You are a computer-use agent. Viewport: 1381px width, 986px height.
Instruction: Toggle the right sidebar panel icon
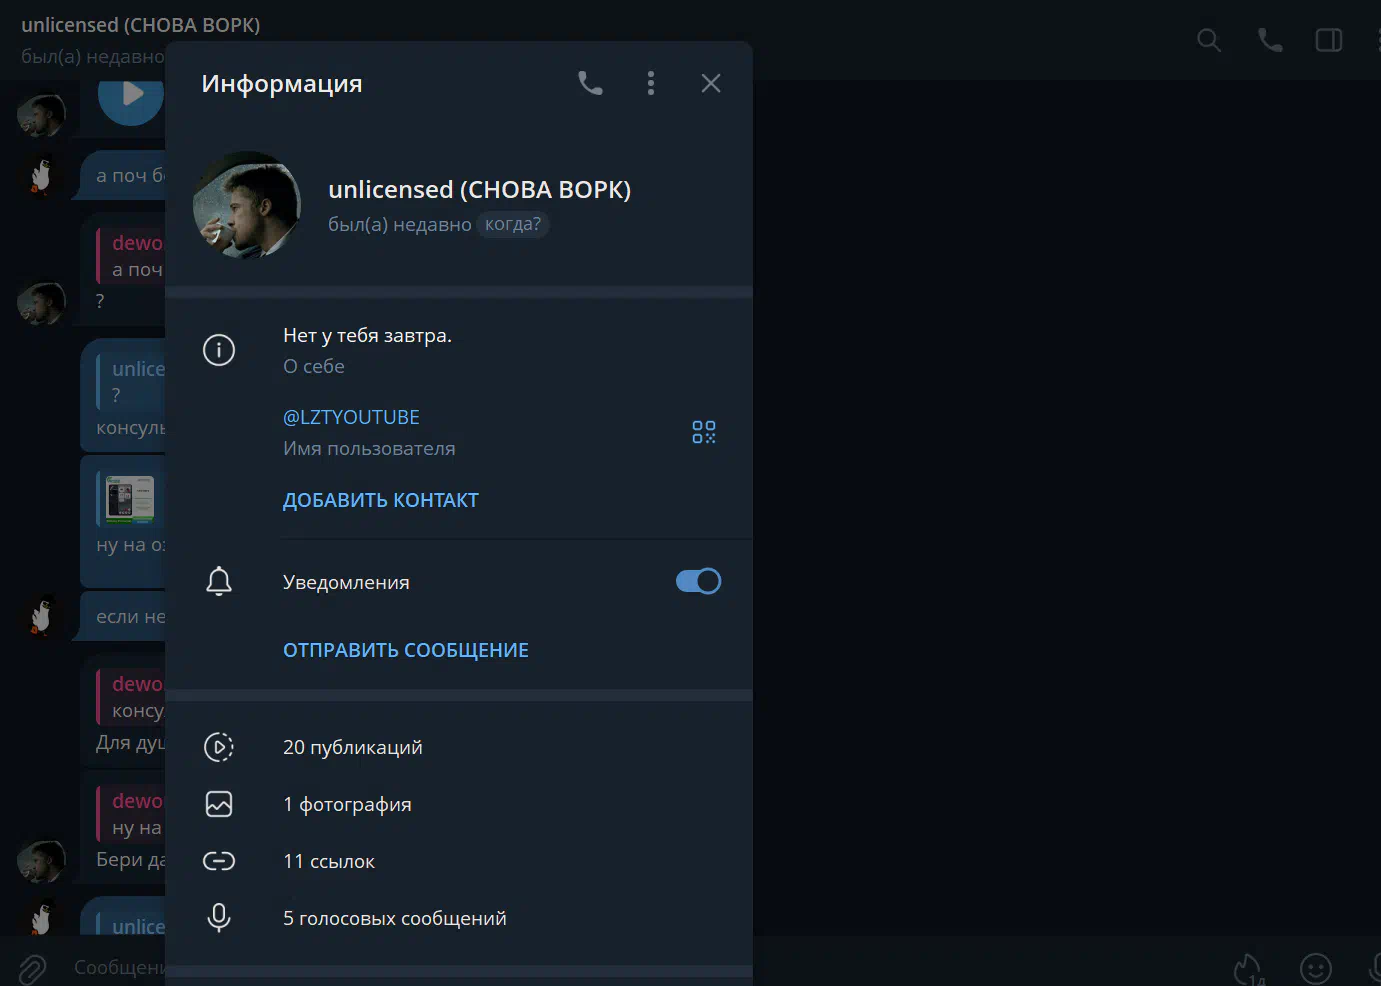1329,40
